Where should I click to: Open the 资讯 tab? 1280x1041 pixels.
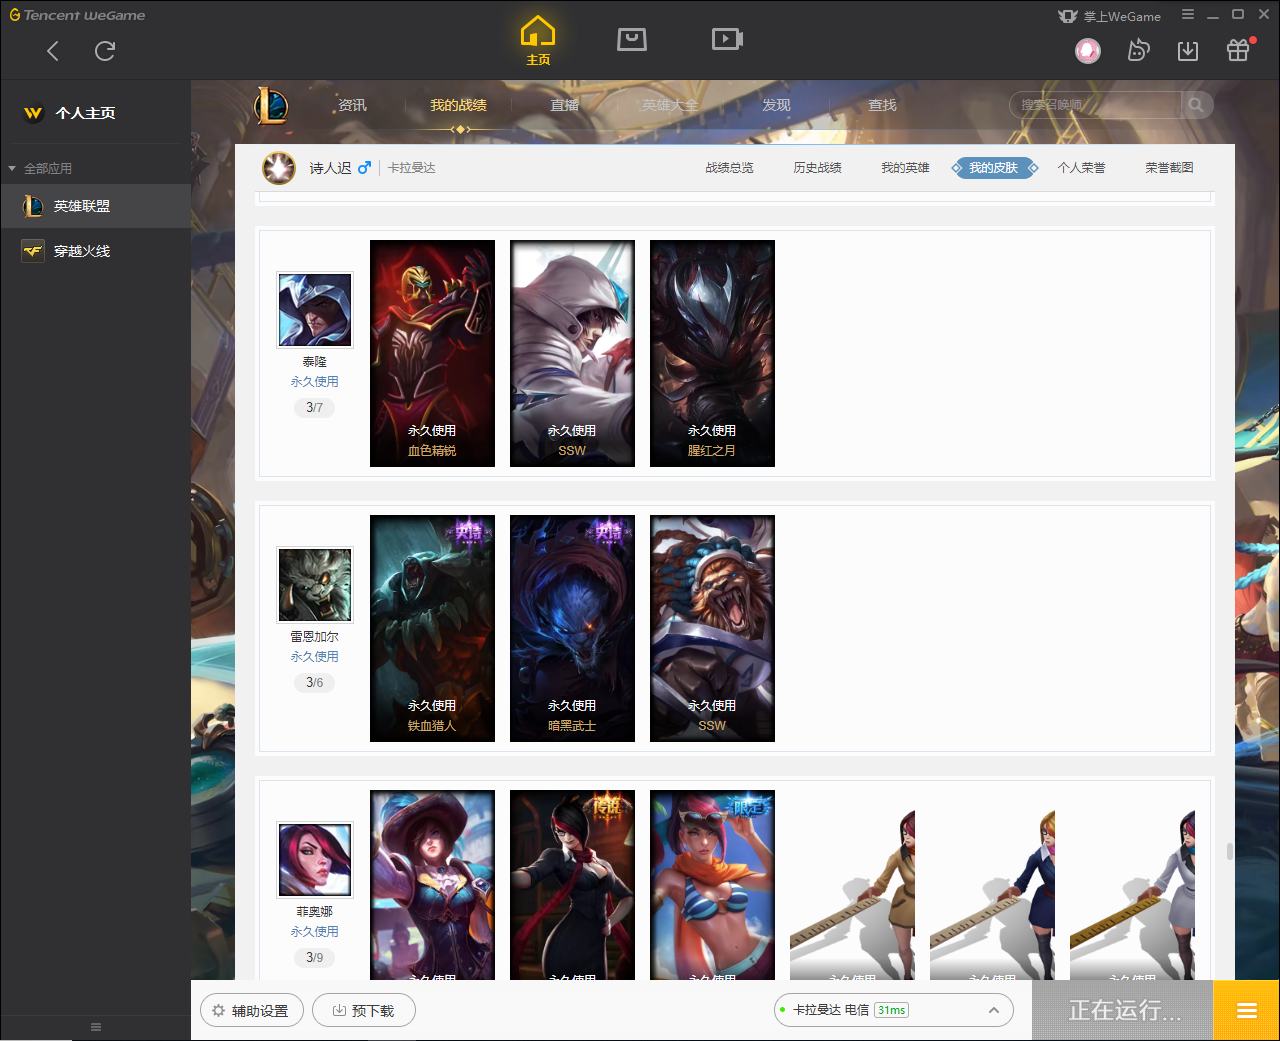pos(352,105)
